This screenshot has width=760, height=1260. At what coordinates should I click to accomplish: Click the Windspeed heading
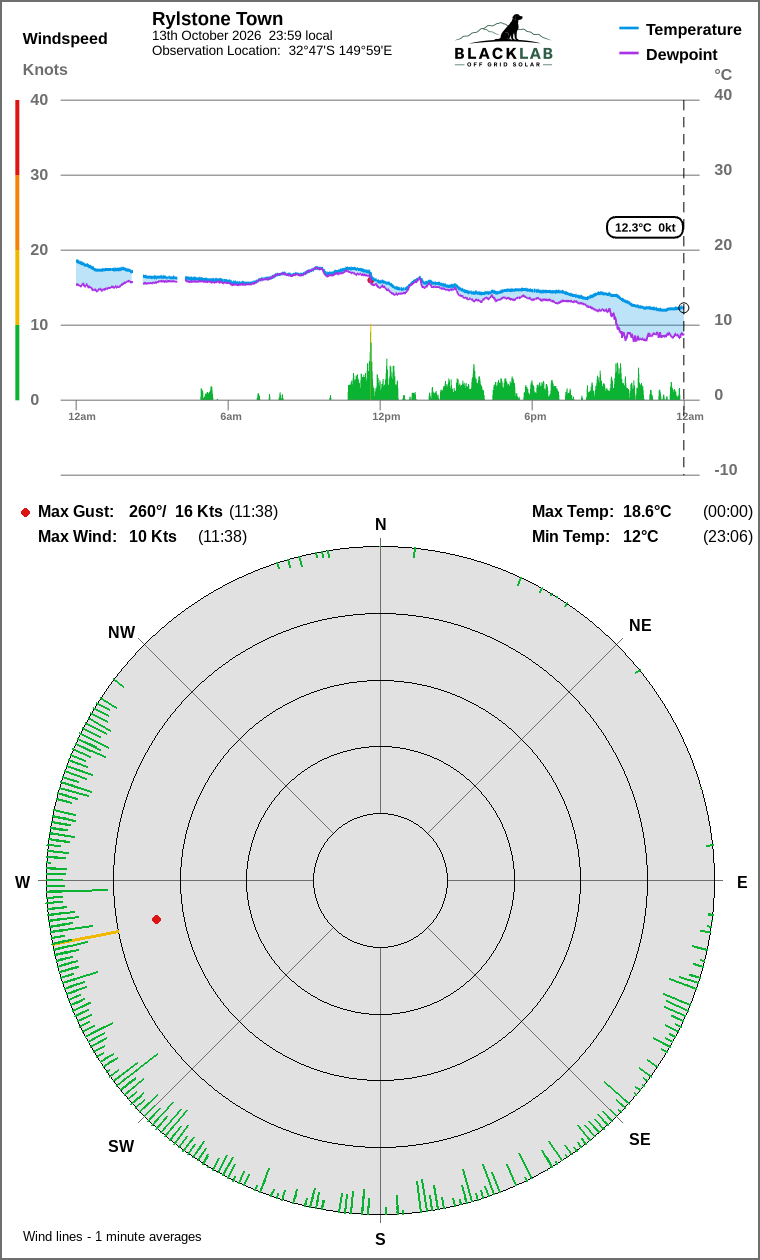[x=65, y=39]
